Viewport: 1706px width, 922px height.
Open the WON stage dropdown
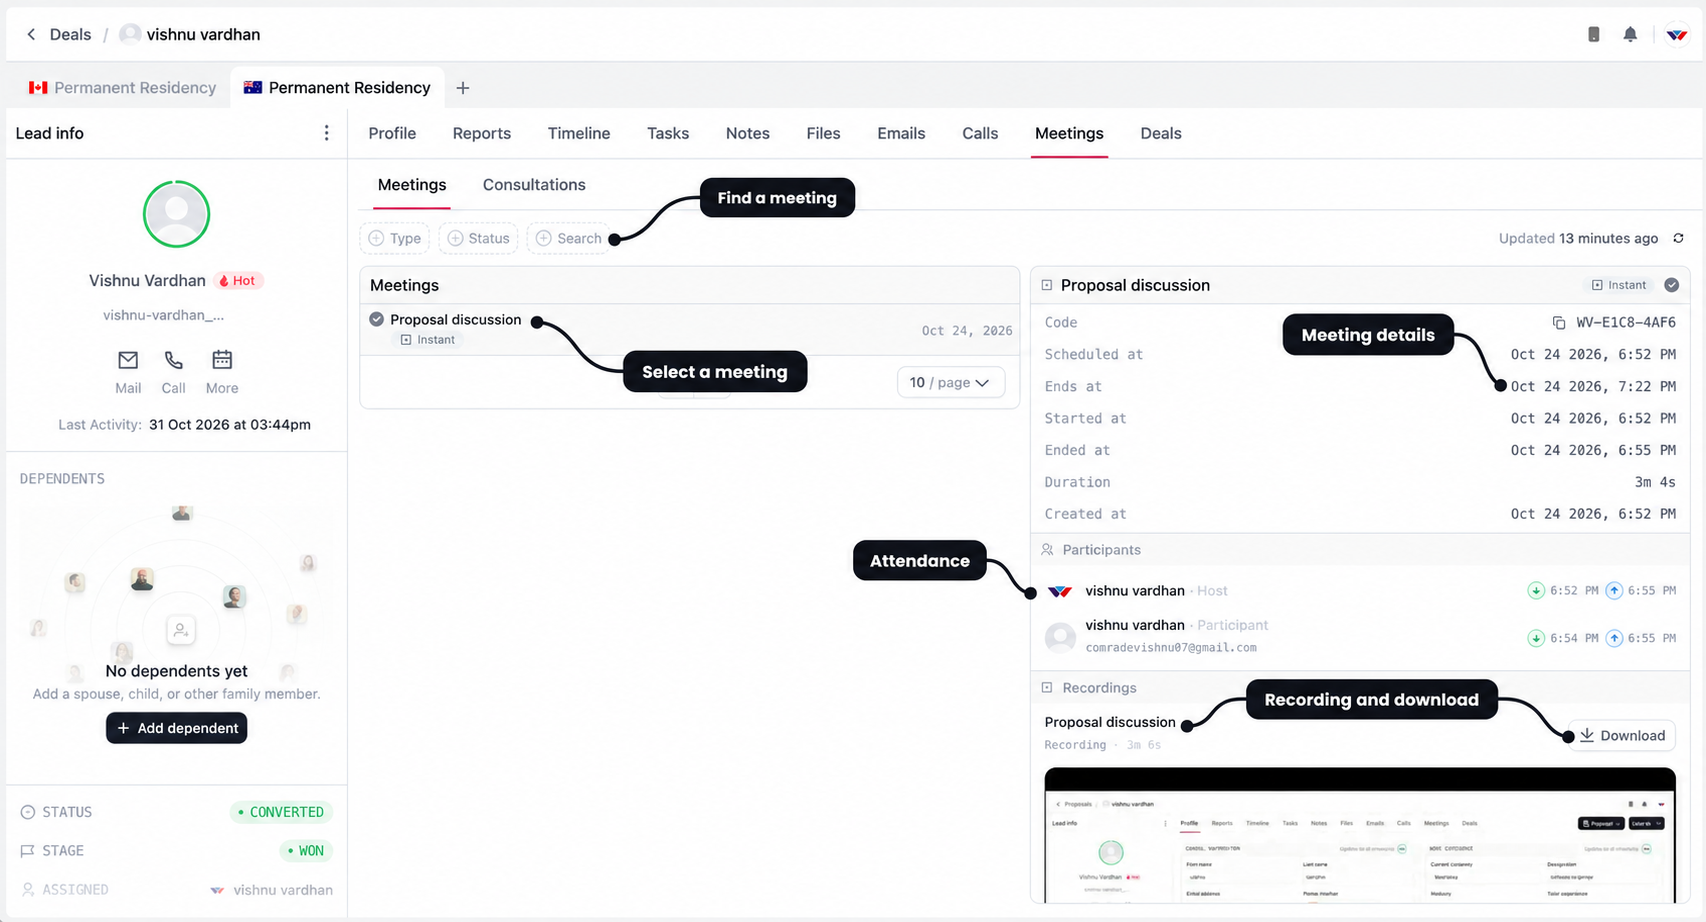pyautogui.click(x=306, y=851)
